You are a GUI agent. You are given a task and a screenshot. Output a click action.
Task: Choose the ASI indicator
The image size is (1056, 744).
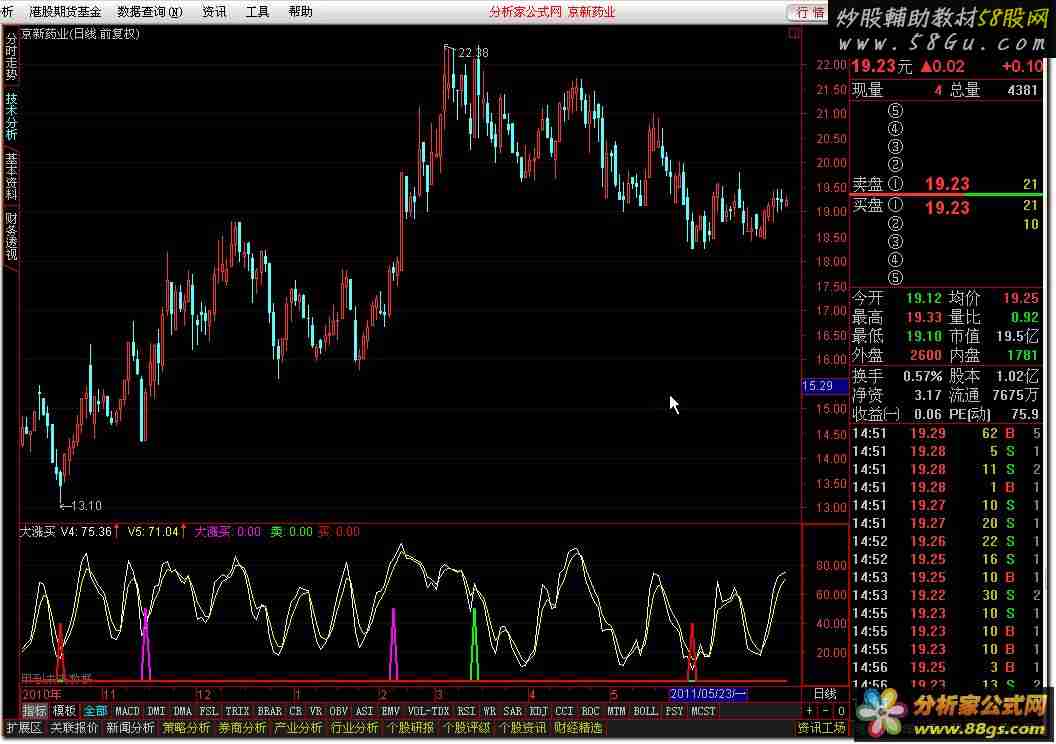click(364, 710)
